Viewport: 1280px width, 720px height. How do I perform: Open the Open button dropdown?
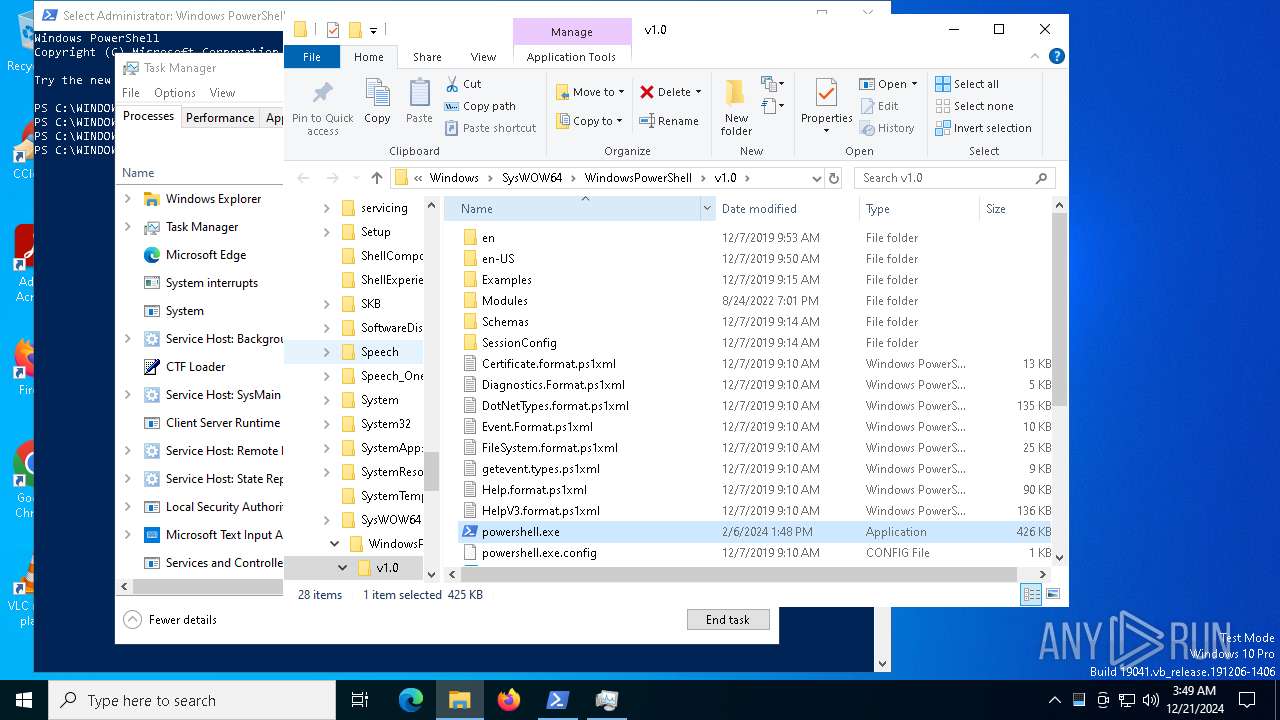point(914,84)
